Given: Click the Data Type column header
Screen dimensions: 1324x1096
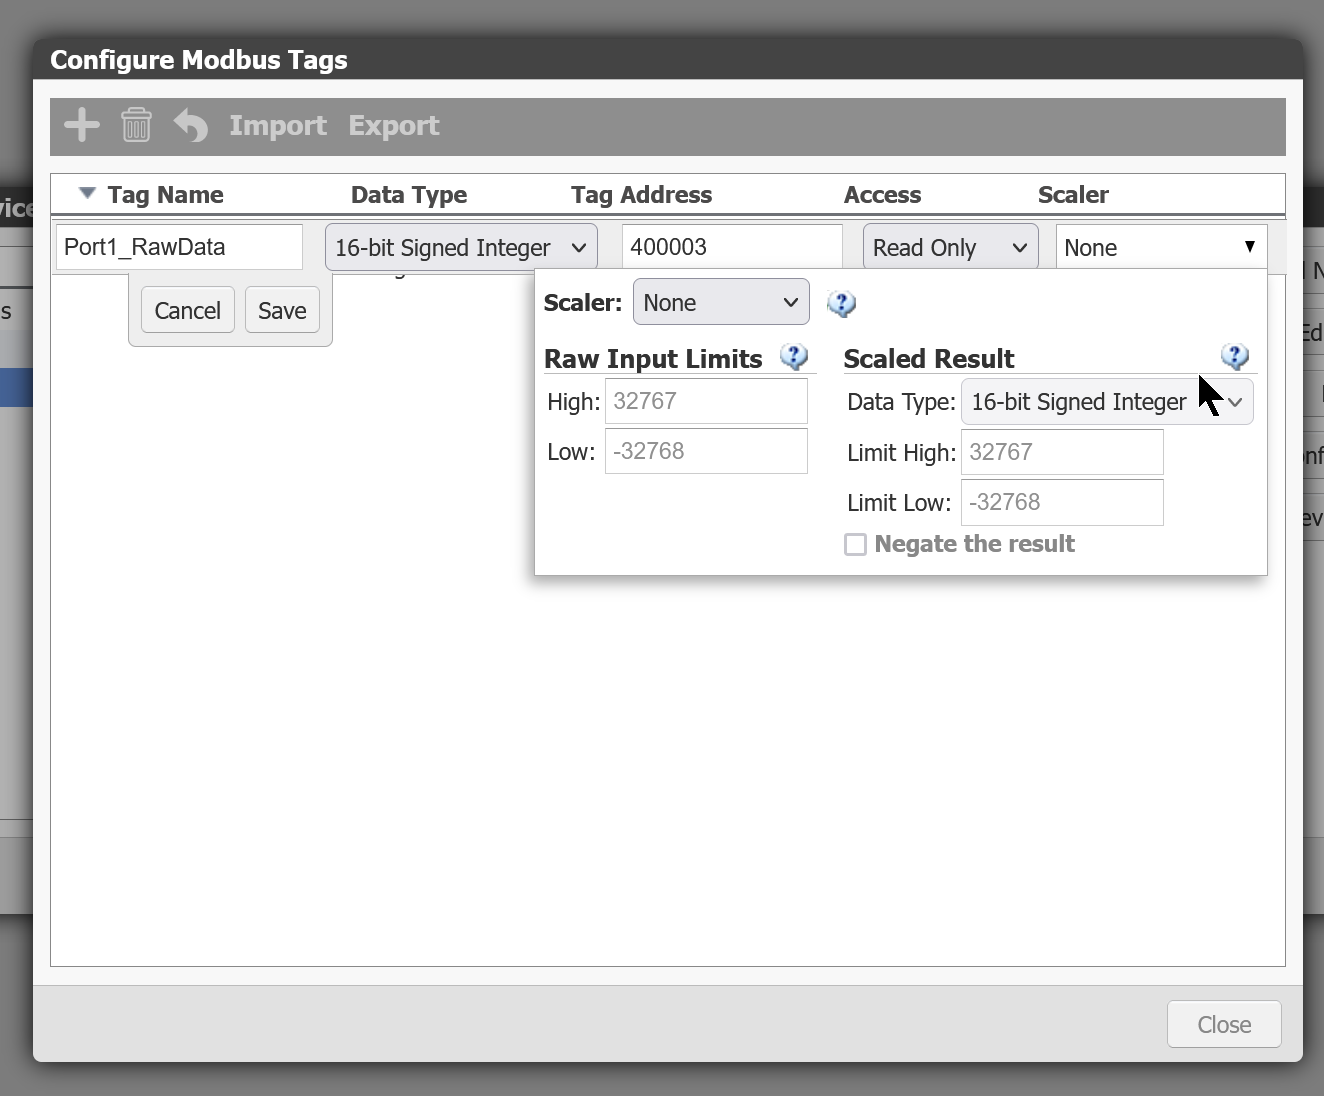Looking at the screenshot, I should [409, 194].
